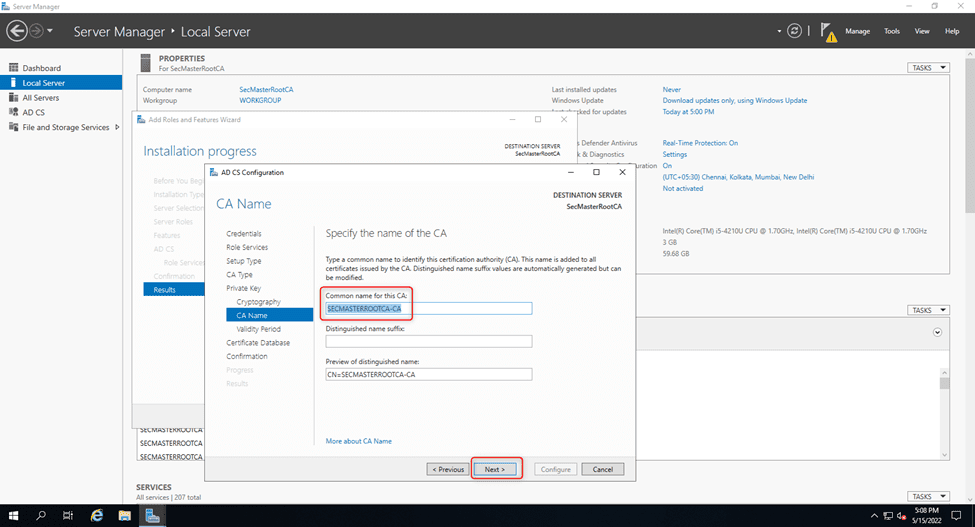Screen dimensions: 975x527
Task: Click the File and Storage Services icon
Action: tap(13, 127)
